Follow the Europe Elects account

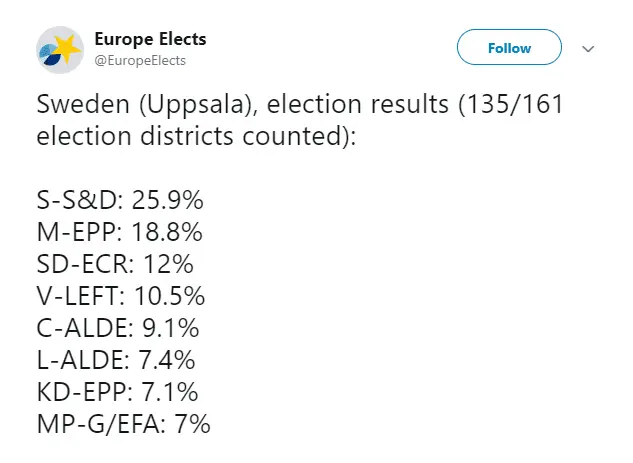pyautogui.click(x=509, y=48)
